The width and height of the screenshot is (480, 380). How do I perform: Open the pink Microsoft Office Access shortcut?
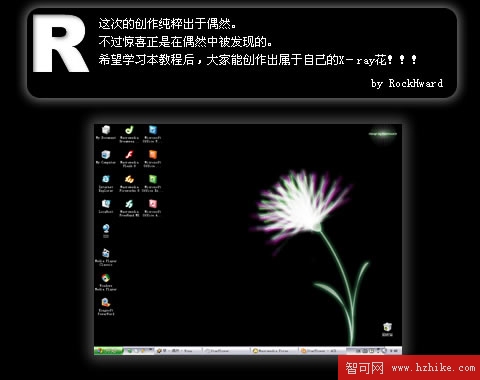pos(152,208)
